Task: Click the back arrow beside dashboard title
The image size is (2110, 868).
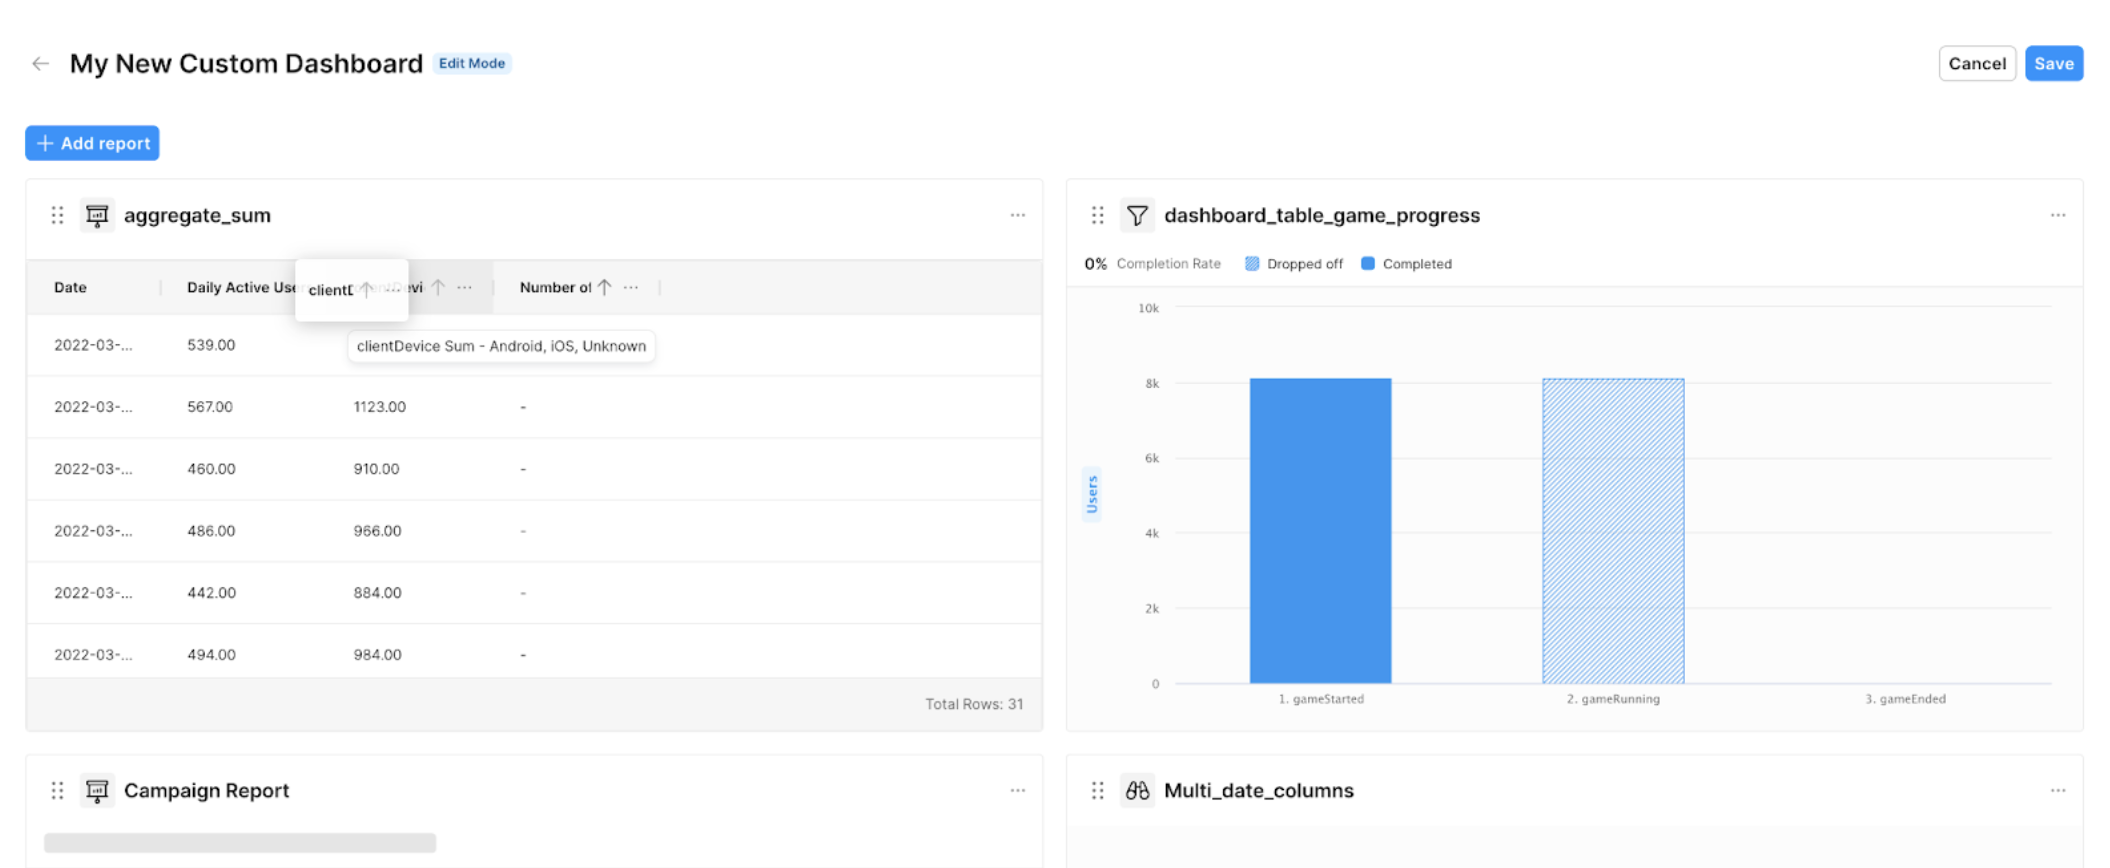Action: [x=40, y=64]
